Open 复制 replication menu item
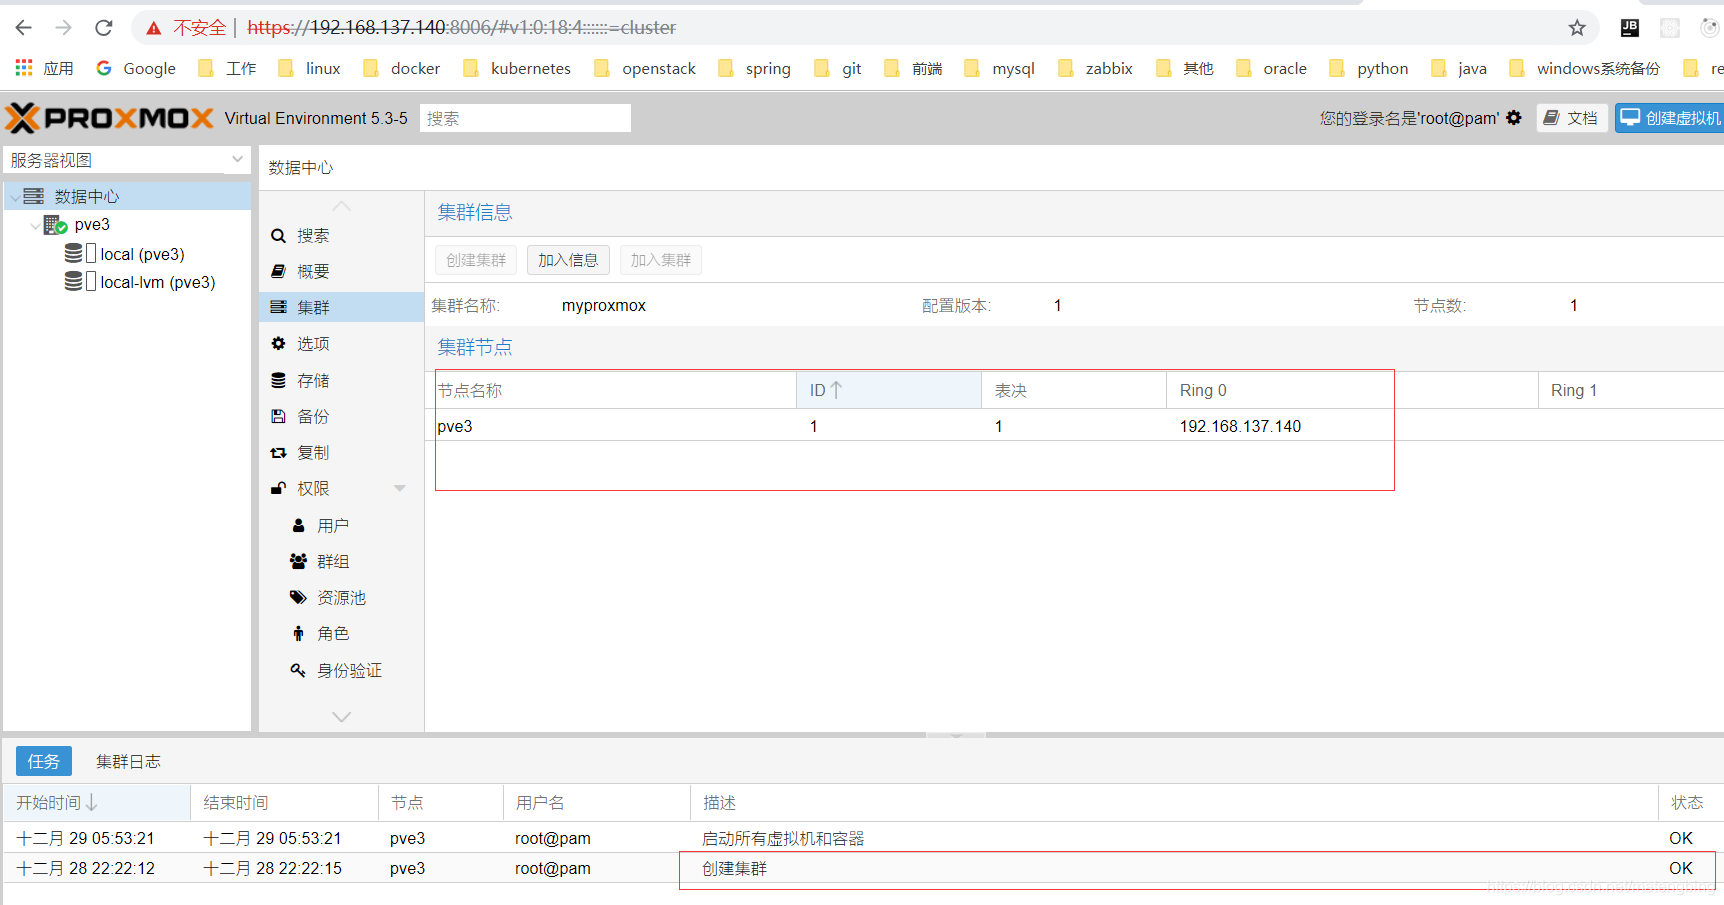Viewport: 1724px width, 905px height. 341,453
